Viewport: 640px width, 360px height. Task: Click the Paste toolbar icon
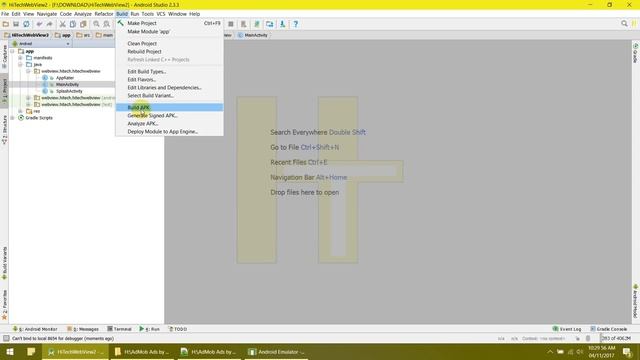pyautogui.click(x=83, y=24)
